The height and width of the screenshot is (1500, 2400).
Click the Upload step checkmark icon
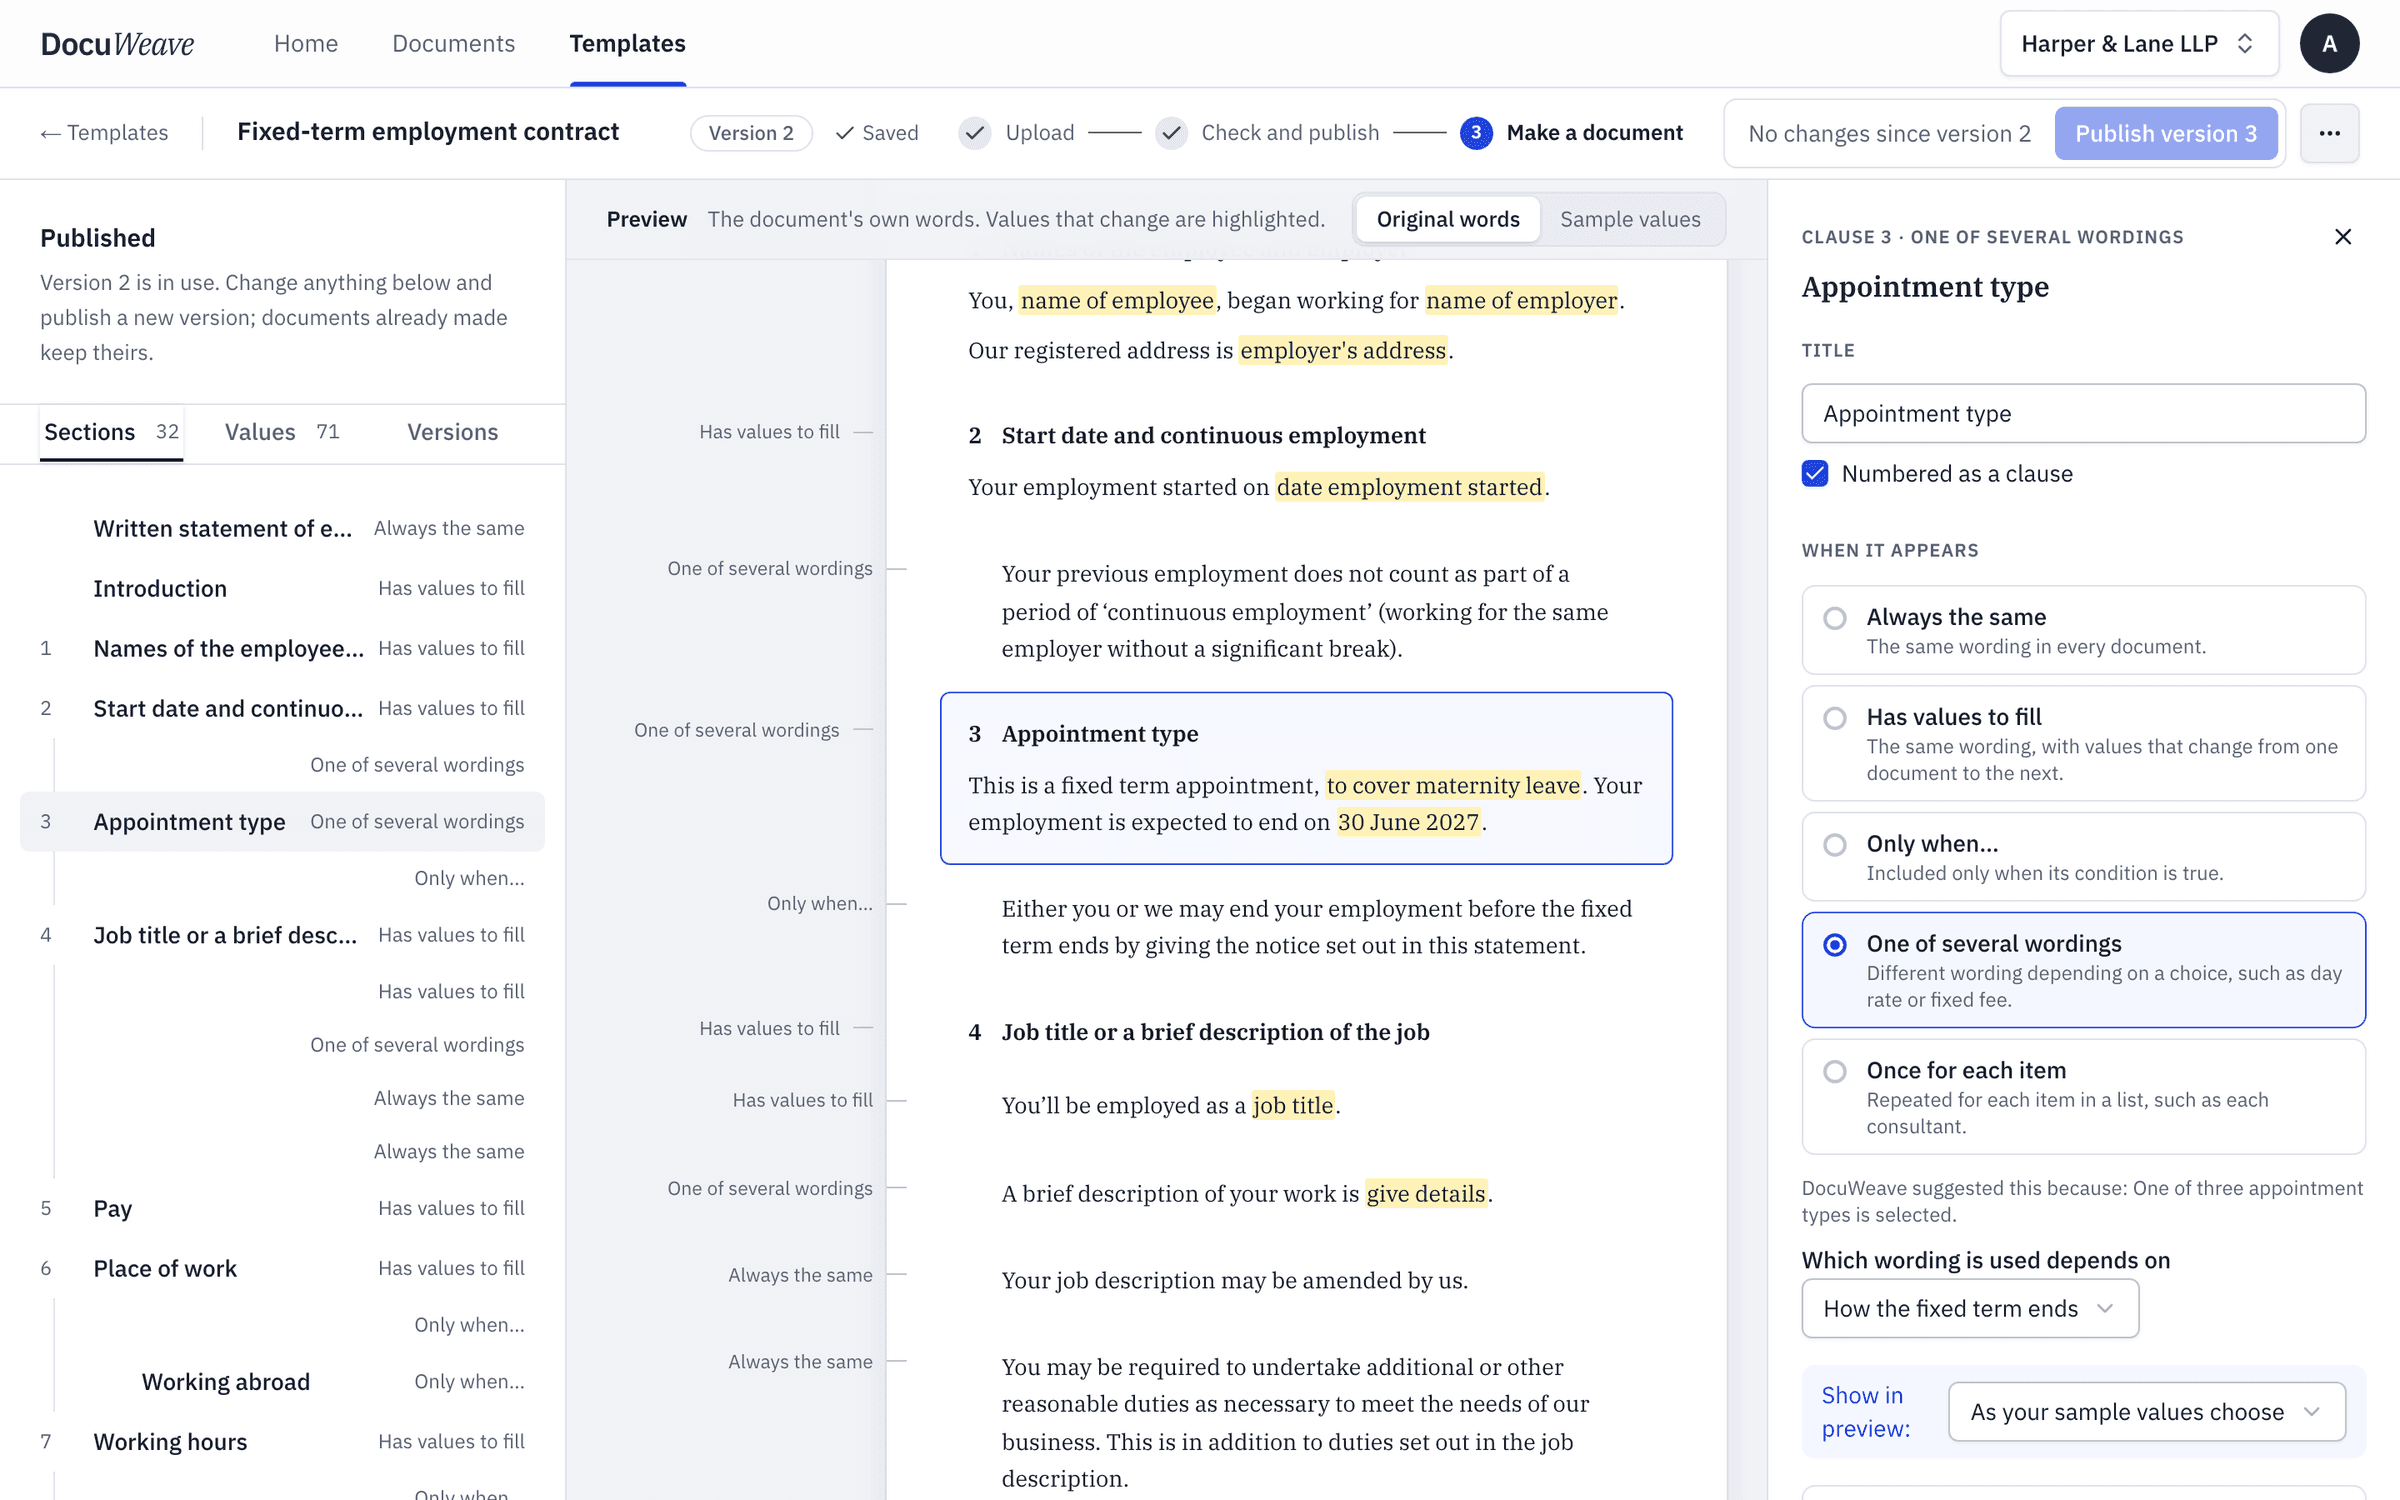coord(974,133)
